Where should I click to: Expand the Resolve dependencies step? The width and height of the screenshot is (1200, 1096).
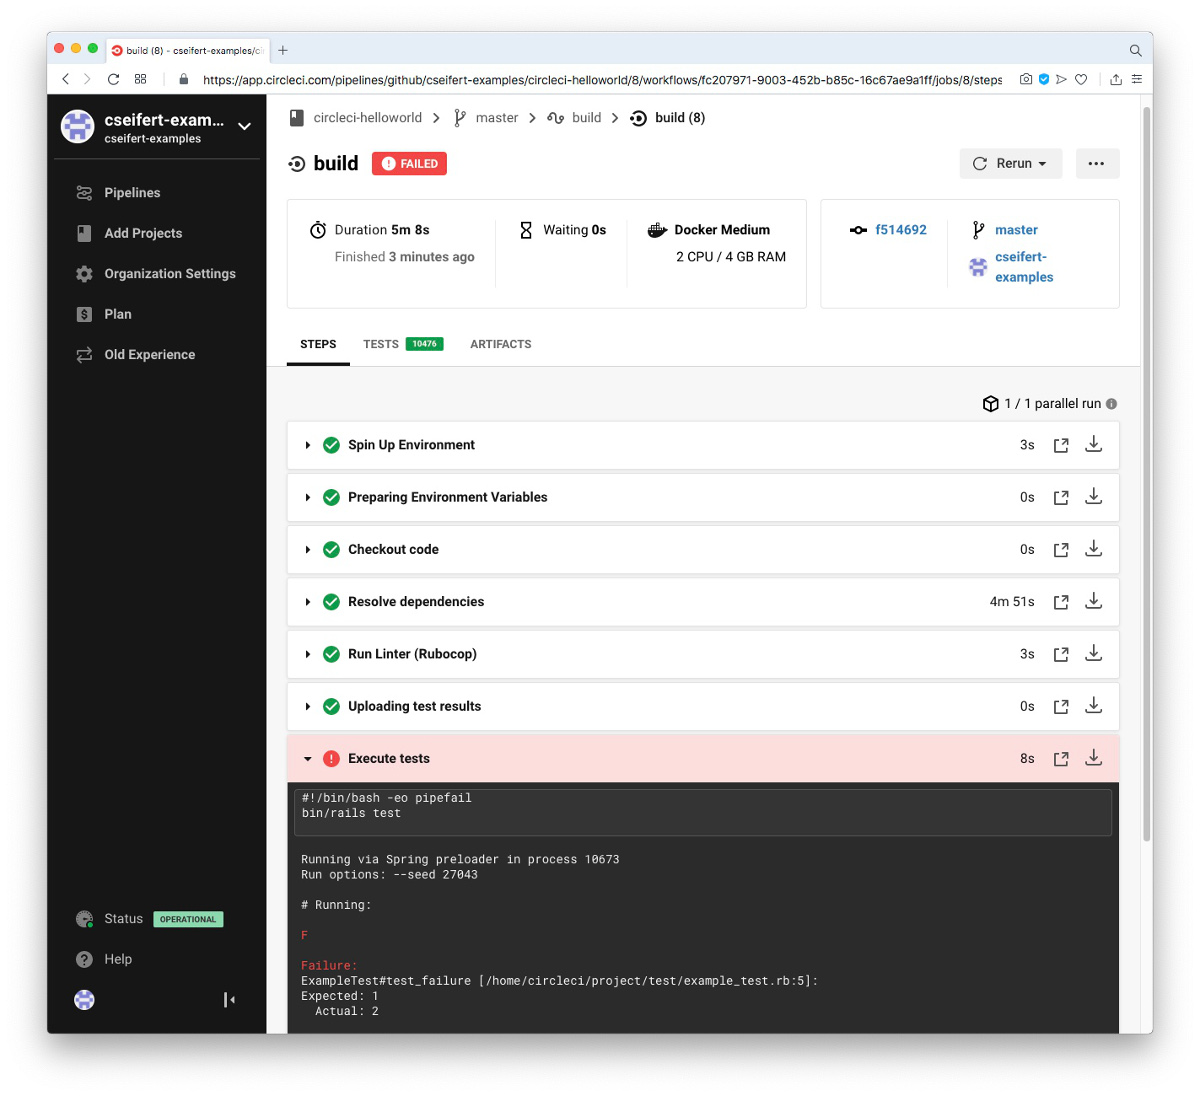coord(308,602)
